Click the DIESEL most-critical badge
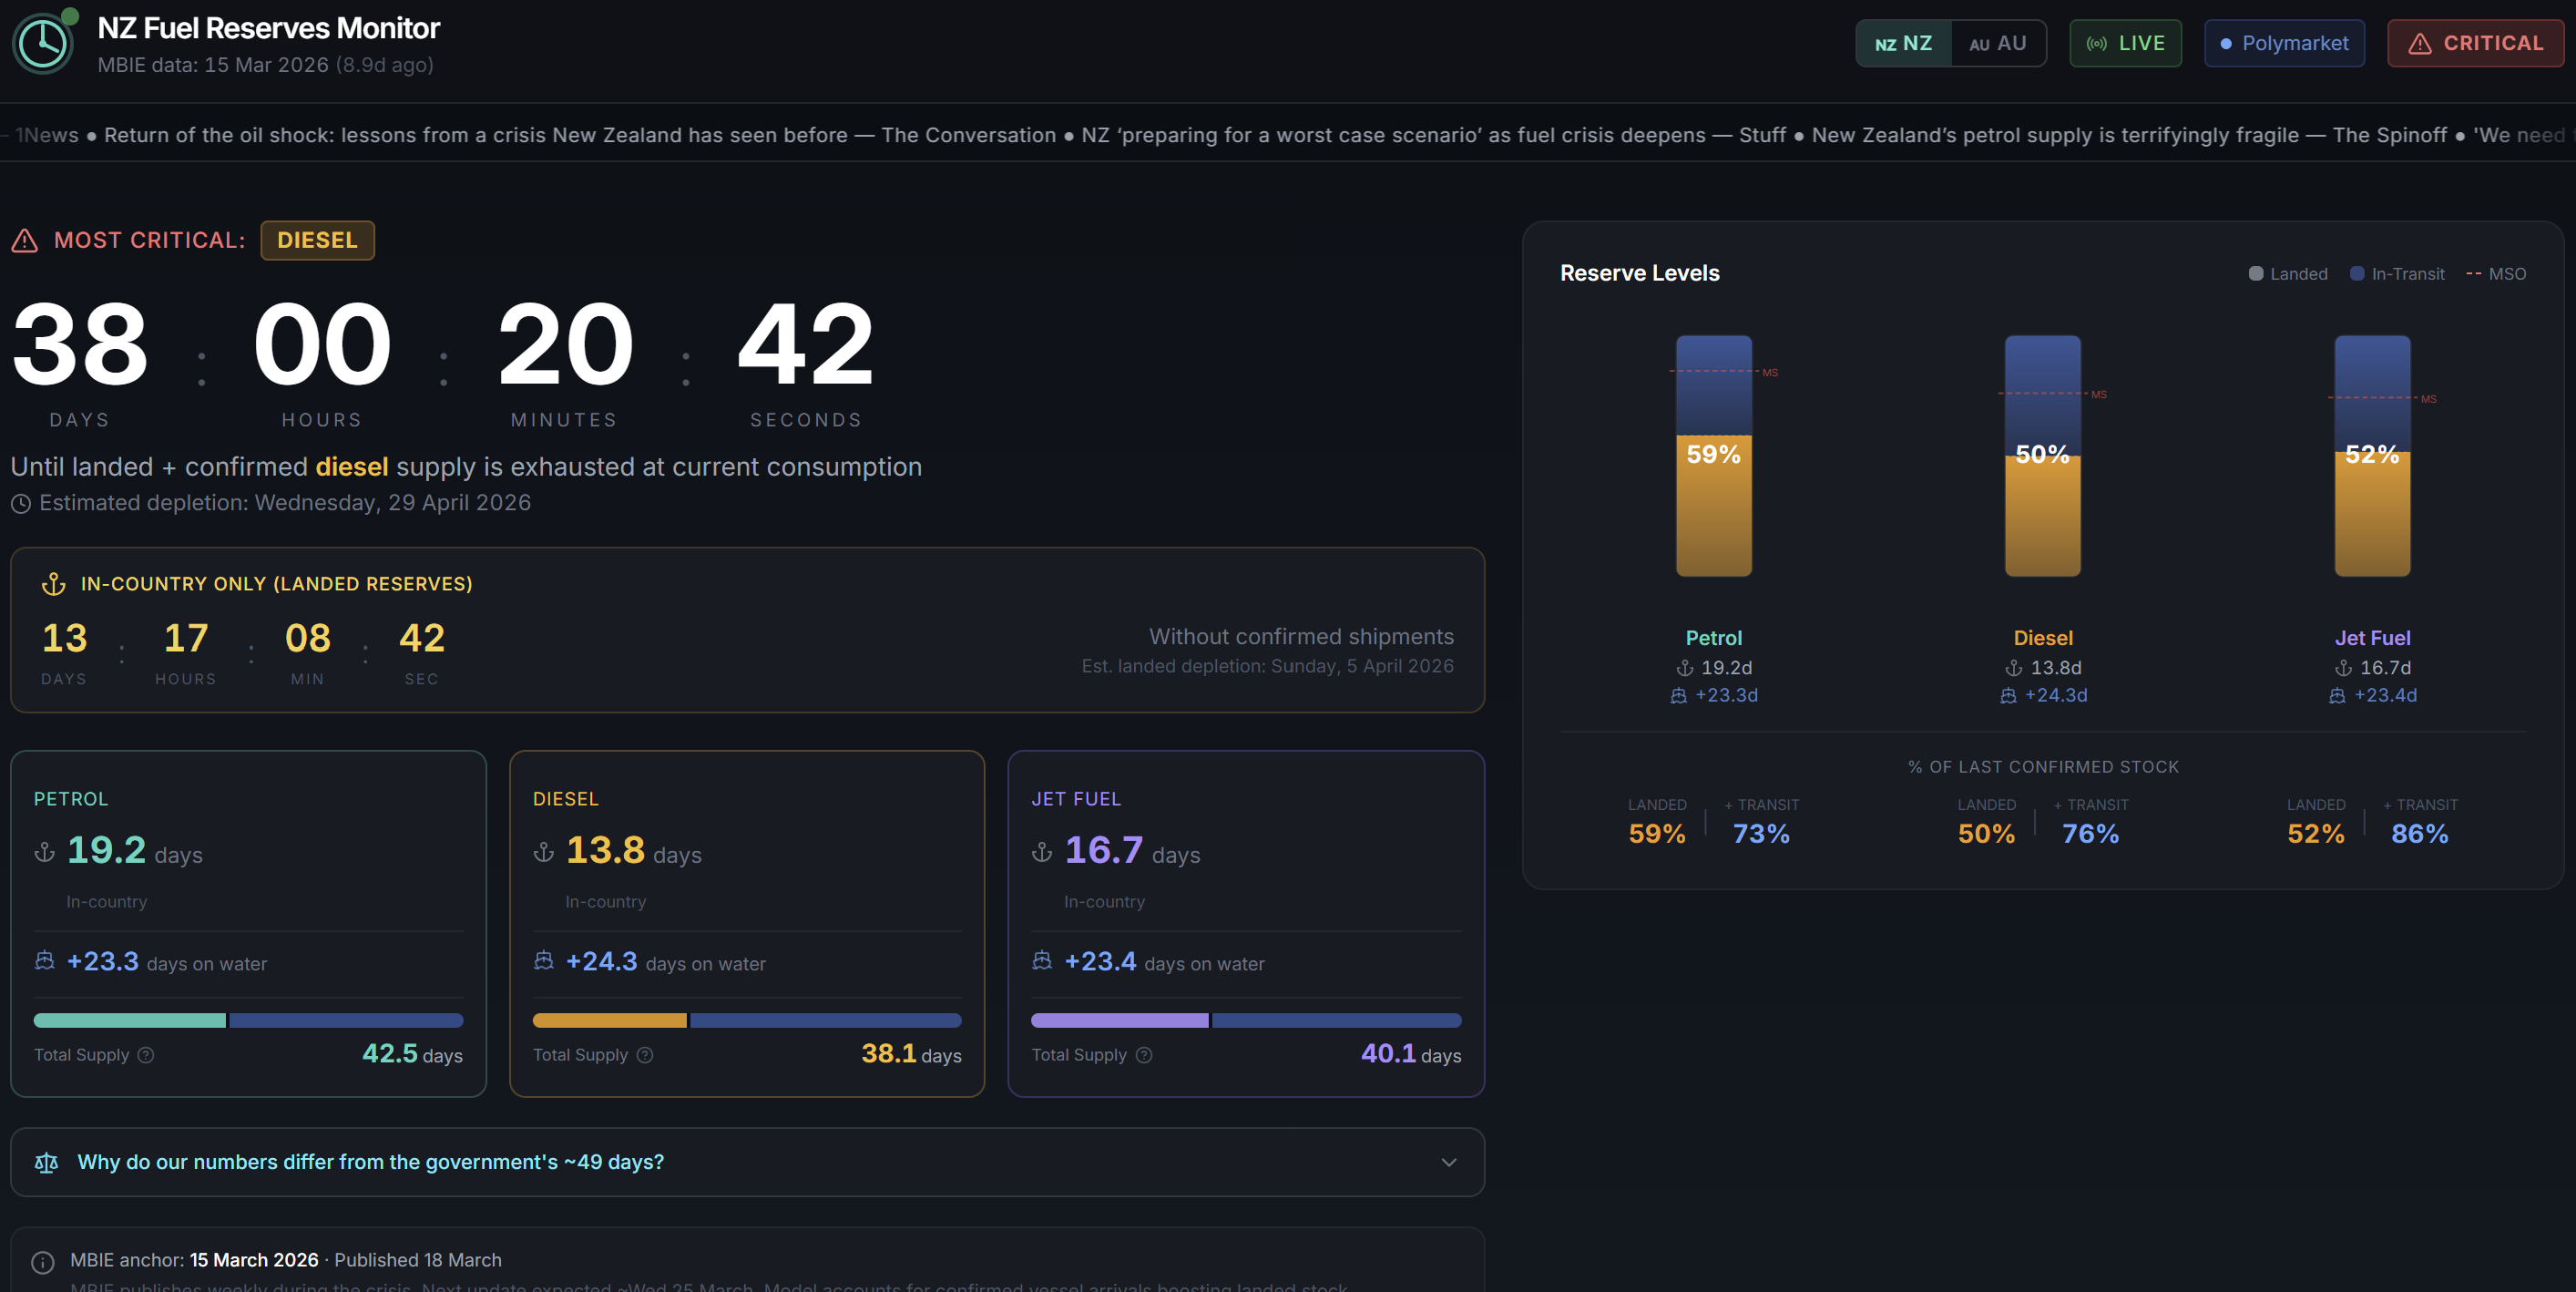2576x1292 pixels. tap(317, 241)
